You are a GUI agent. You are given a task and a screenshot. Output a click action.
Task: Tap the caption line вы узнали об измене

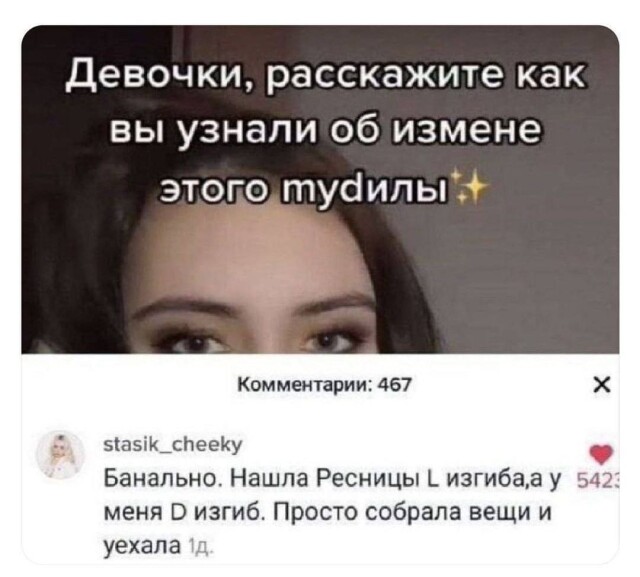tap(326, 133)
